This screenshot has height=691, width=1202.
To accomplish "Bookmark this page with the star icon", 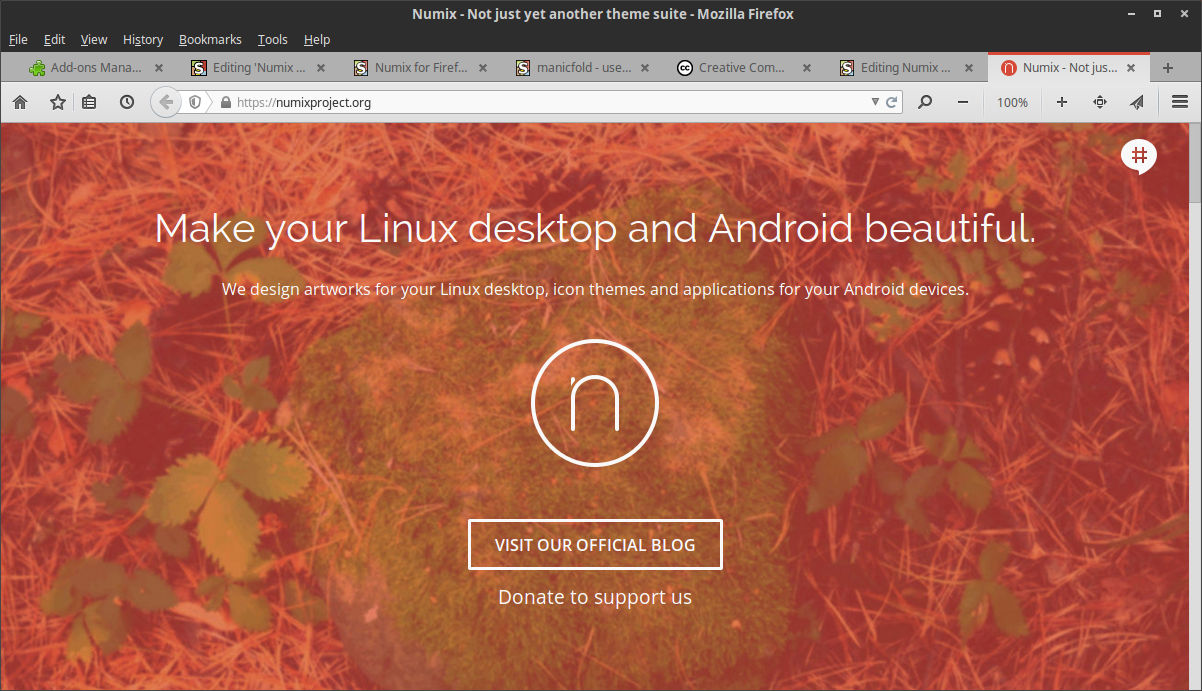I will [57, 102].
